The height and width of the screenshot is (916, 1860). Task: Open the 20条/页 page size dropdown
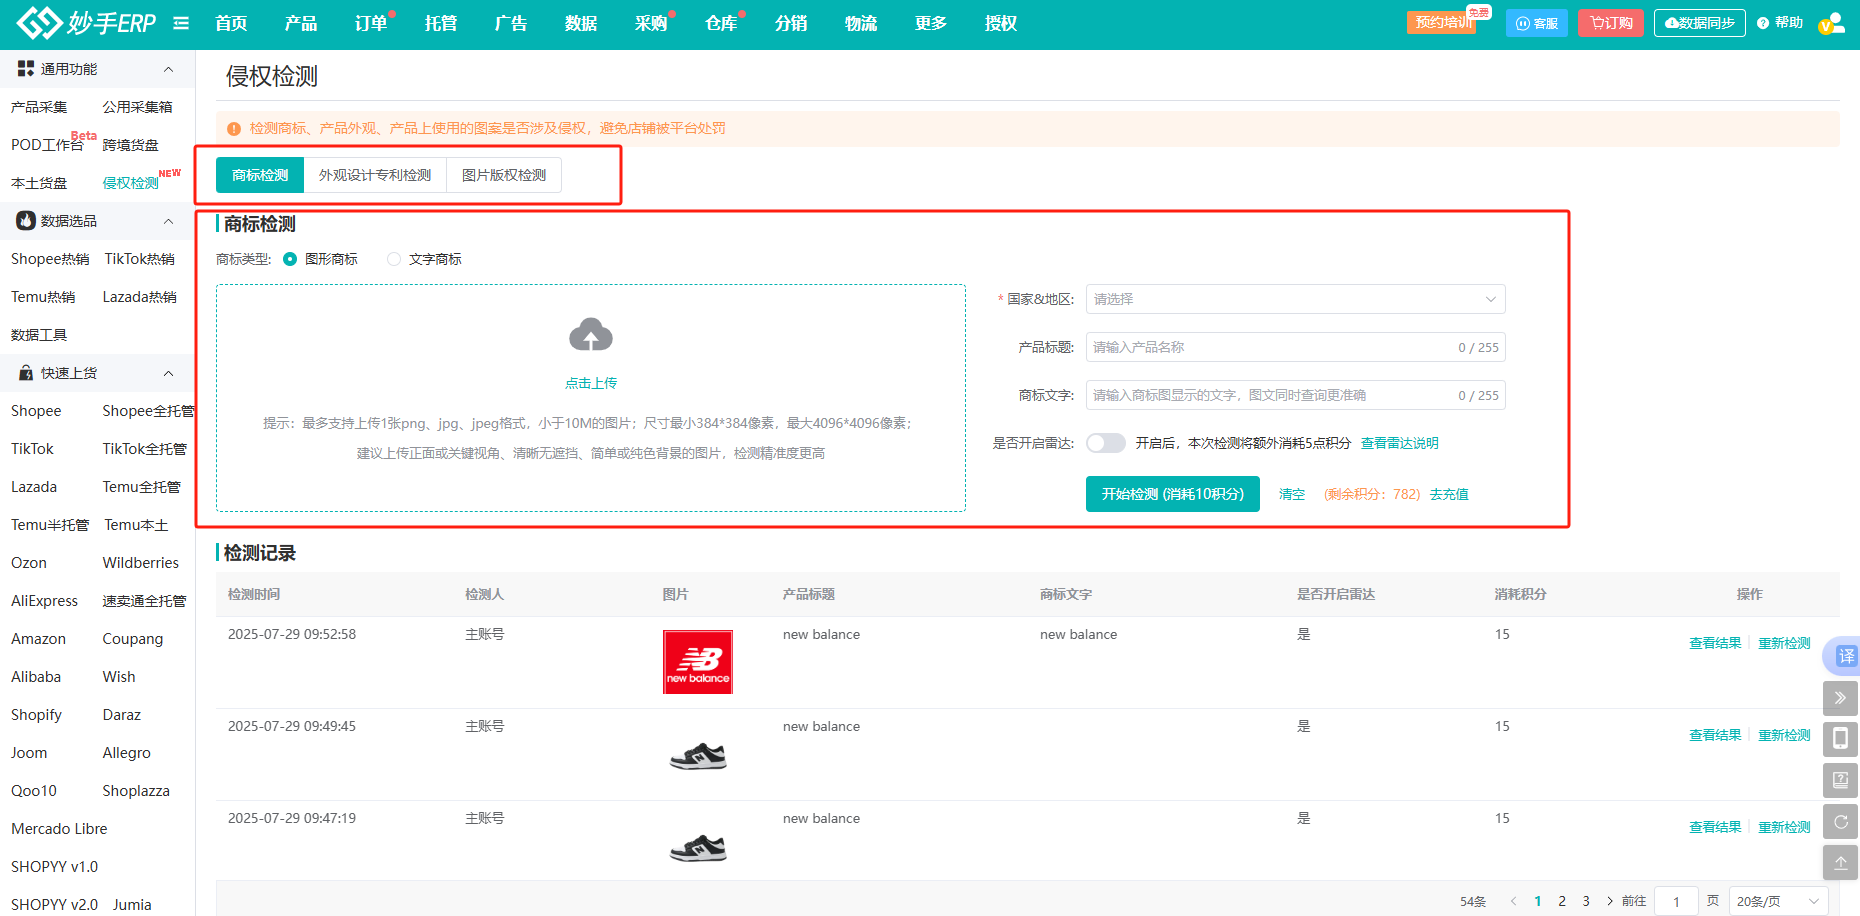(x=1778, y=901)
